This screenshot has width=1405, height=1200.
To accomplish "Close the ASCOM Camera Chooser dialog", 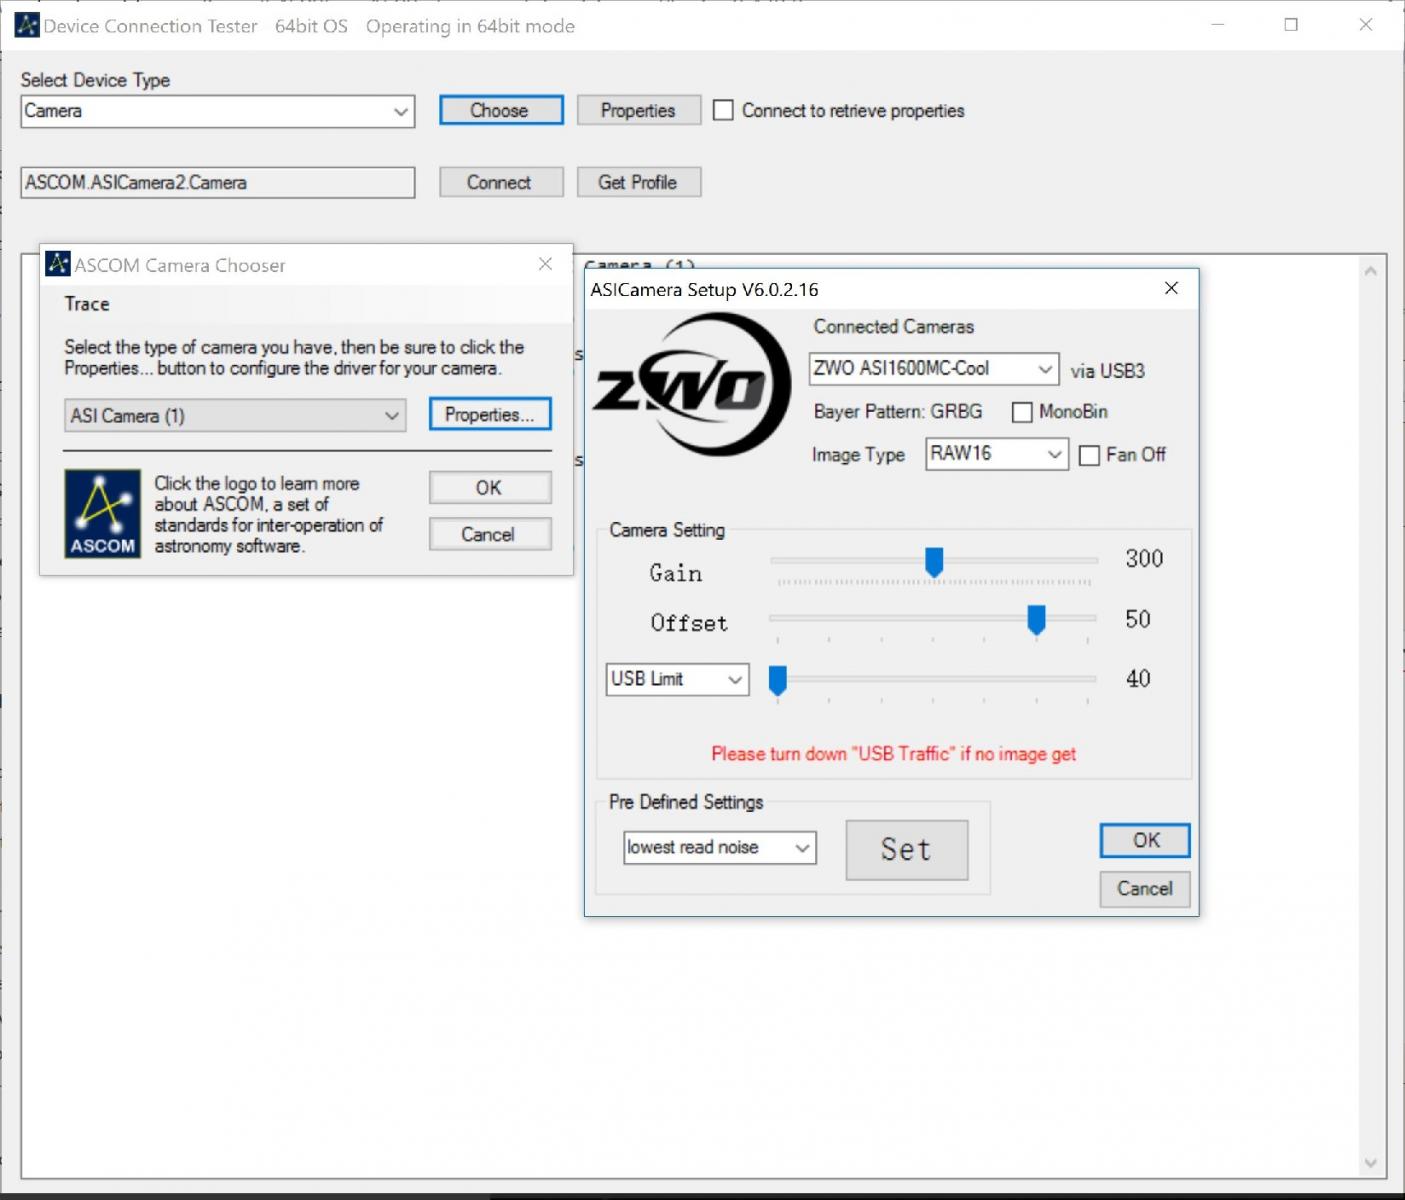I will [545, 264].
